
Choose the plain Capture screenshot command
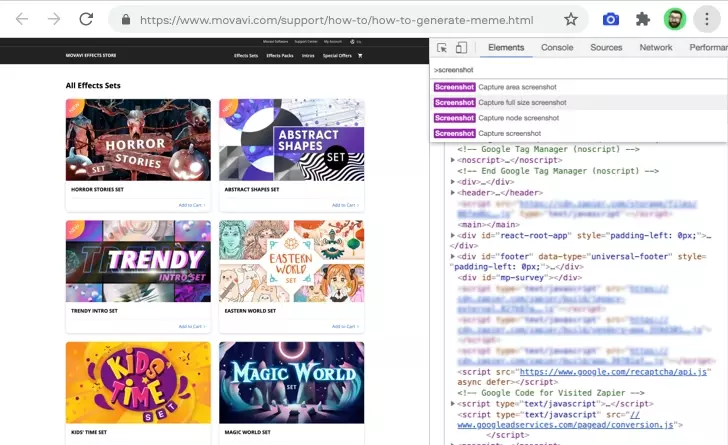(579, 133)
